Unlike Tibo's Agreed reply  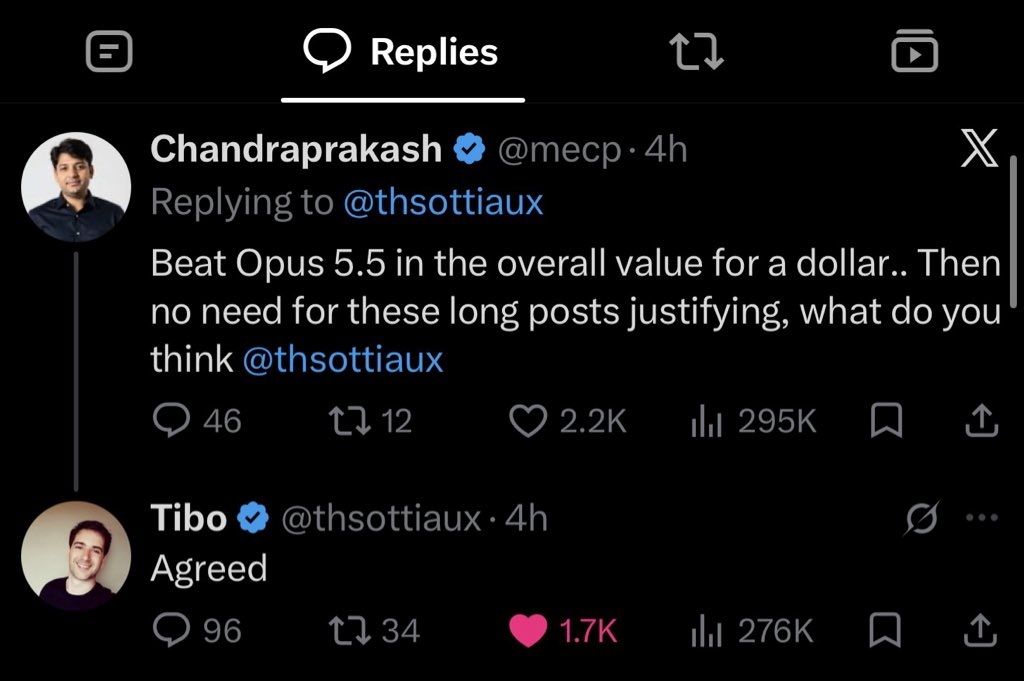click(563, 631)
